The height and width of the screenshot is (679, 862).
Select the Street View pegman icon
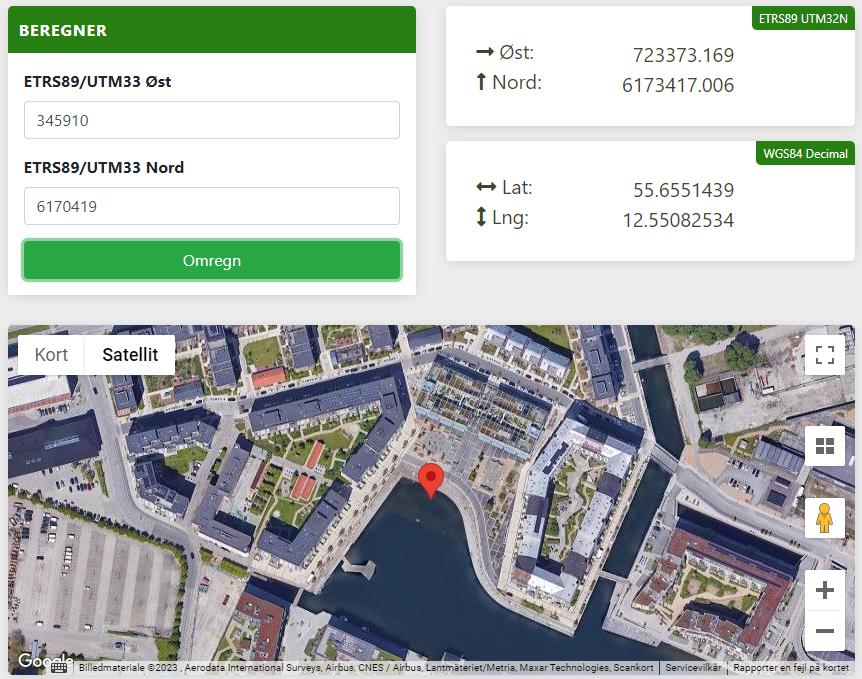click(x=825, y=518)
